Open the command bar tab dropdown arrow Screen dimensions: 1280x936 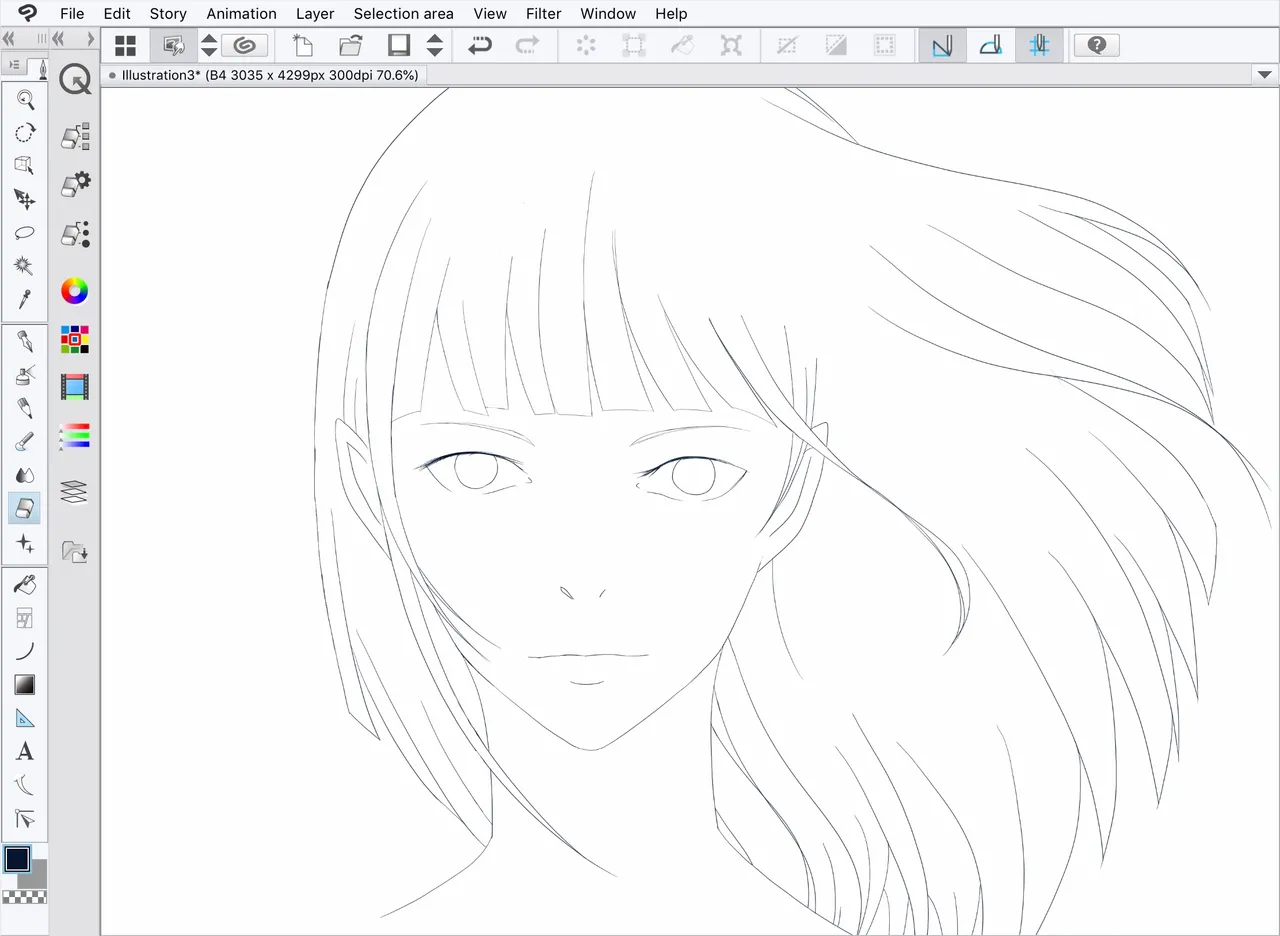(x=1265, y=75)
